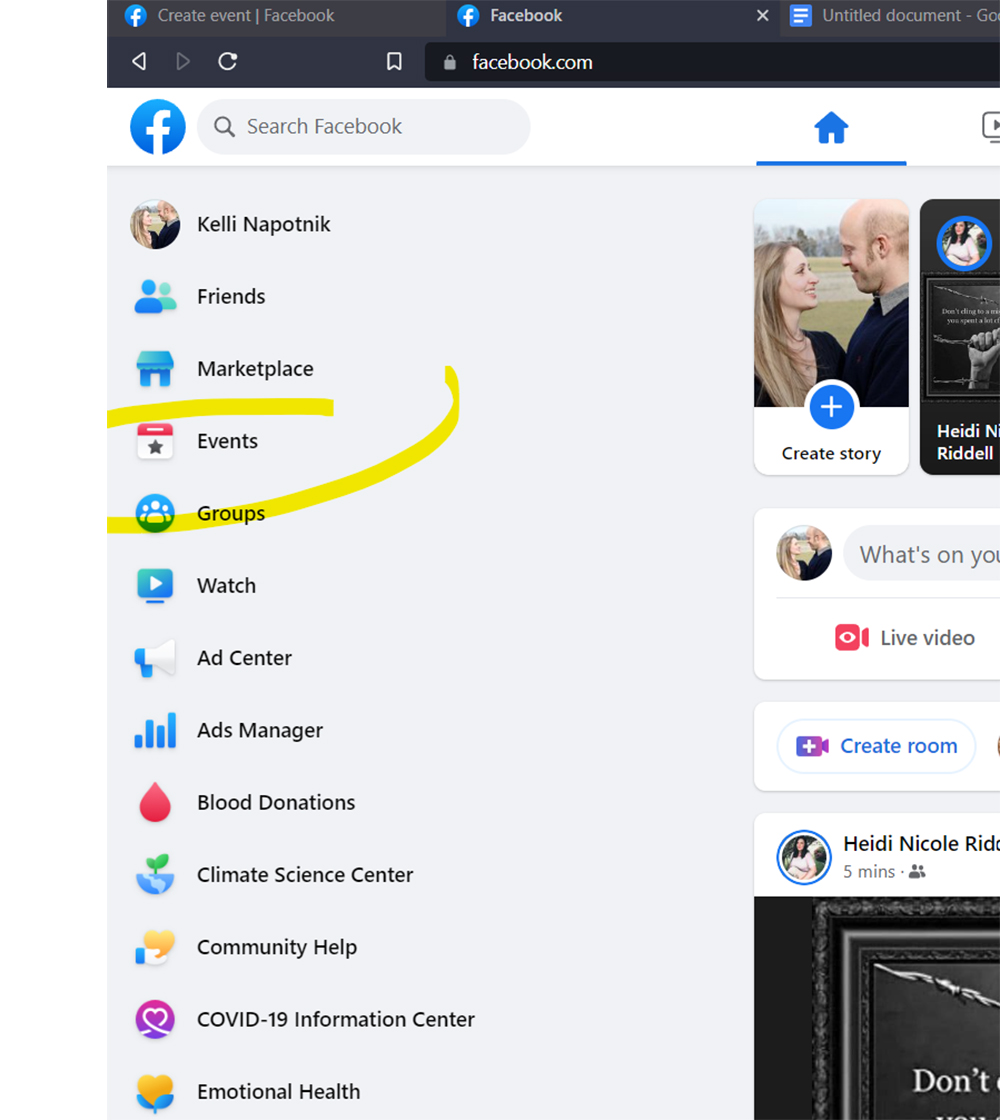Image resolution: width=1000 pixels, height=1120 pixels.
Task: Click the Ads Manager sidebar label
Action: point(260,730)
